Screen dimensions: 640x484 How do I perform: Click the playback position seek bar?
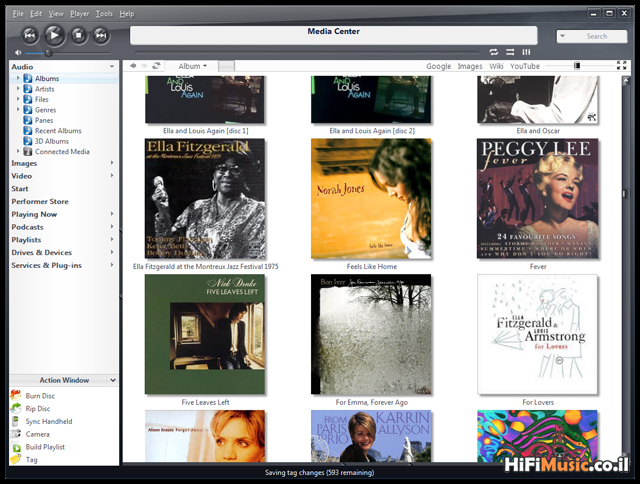(307, 52)
